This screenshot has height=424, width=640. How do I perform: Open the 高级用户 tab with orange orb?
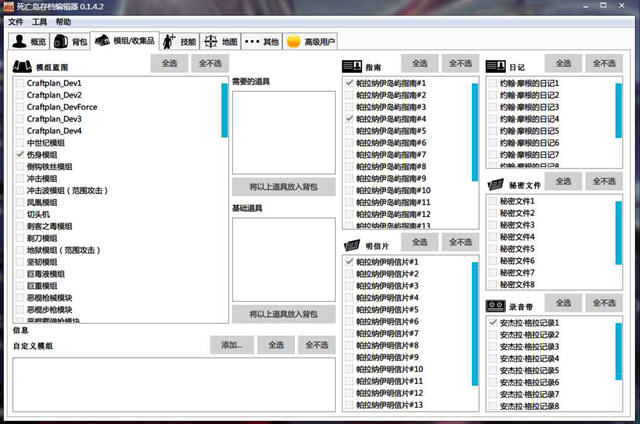(x=310, y=41)
